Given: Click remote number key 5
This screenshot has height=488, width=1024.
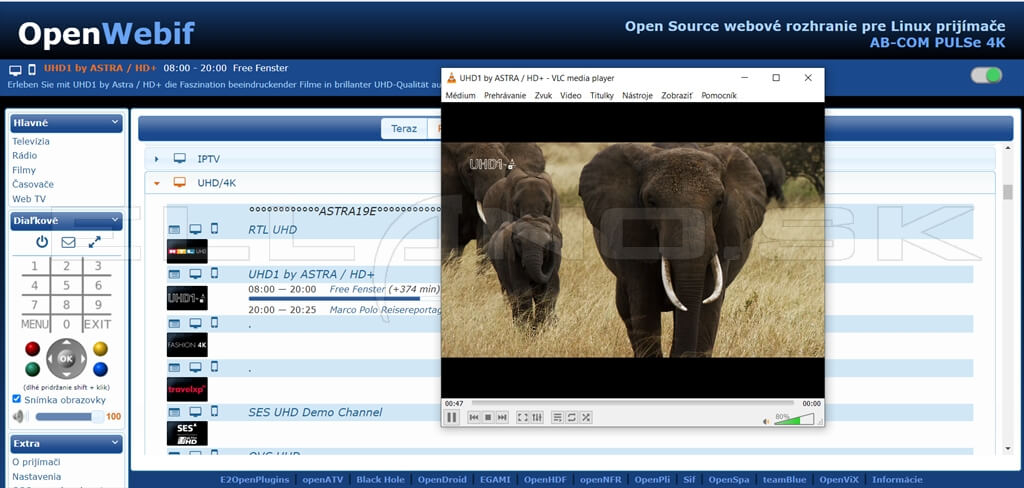Looking at the screenshot, I should (66, 285).
